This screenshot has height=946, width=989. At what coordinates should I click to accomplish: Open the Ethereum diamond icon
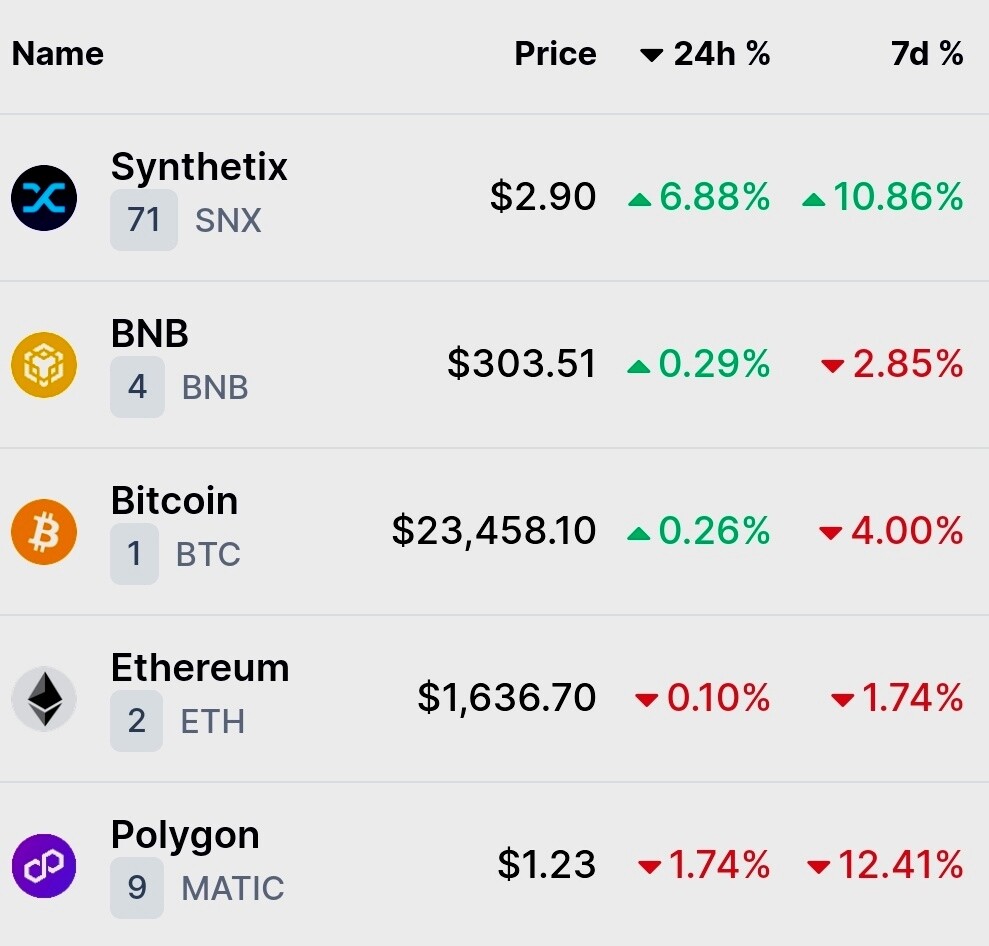pos(44,699)
